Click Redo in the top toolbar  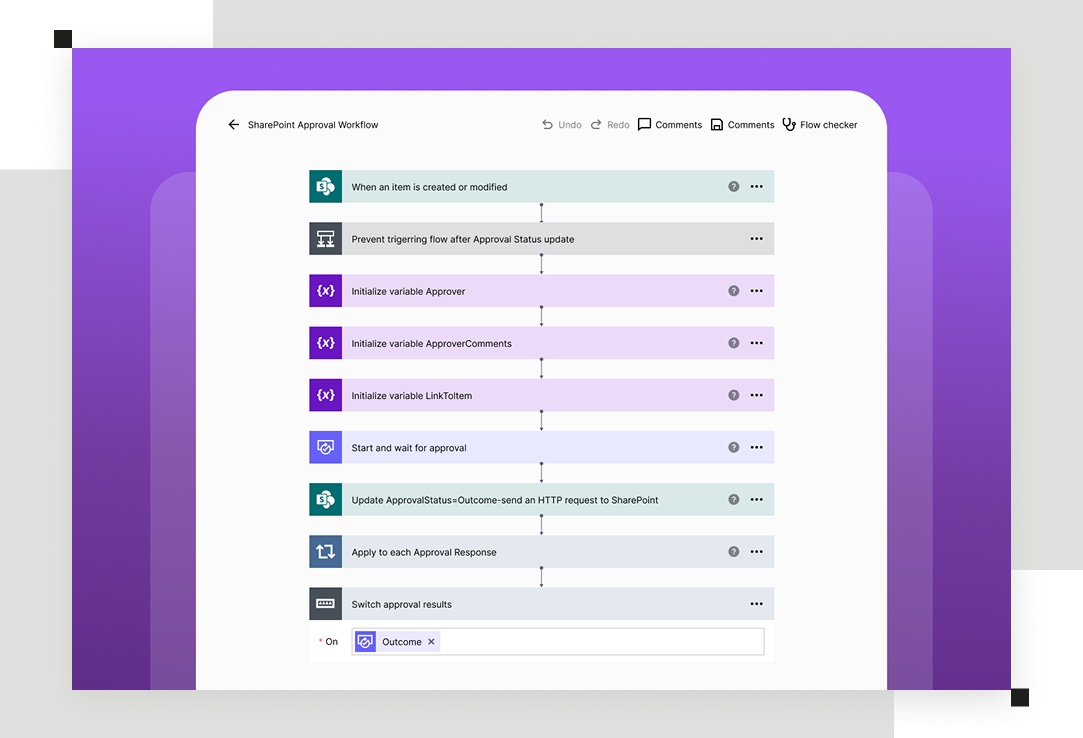(610, 125)
